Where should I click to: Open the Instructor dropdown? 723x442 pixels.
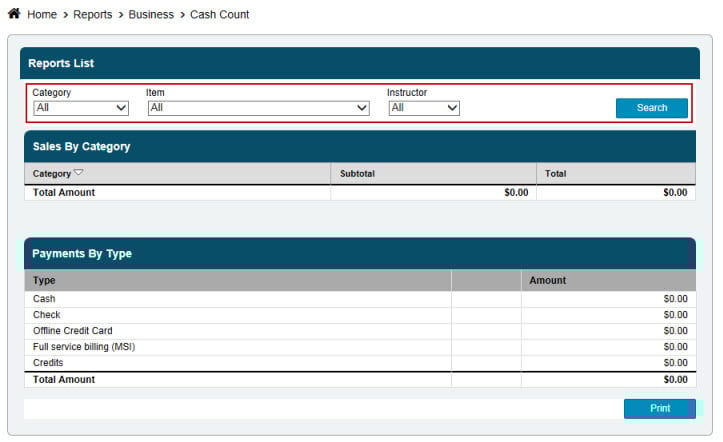[424, 108]
